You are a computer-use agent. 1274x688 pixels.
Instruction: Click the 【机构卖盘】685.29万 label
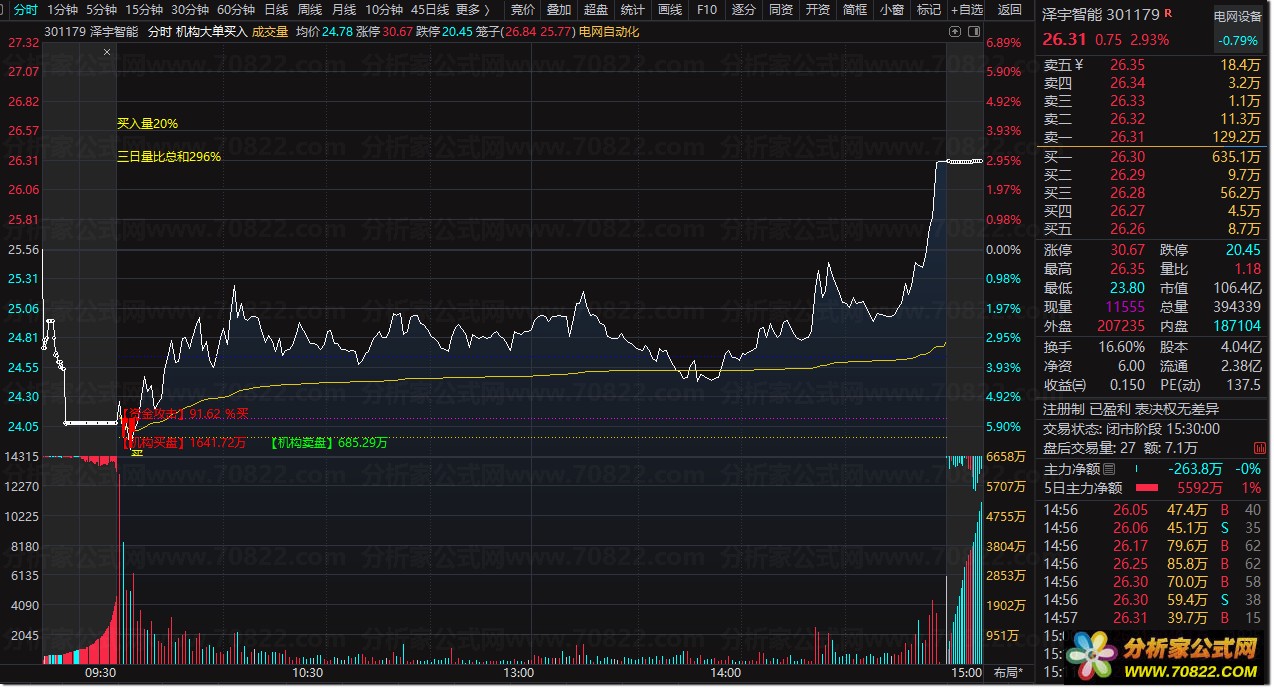[329, 442]
